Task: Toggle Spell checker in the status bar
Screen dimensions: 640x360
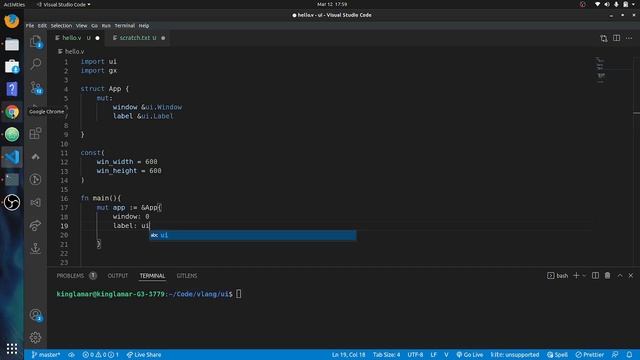Action: click(x=557, y=355)
